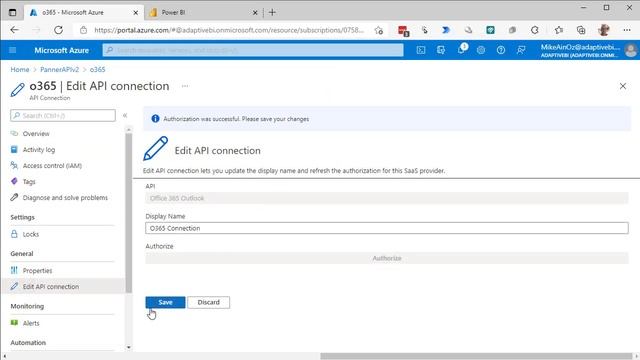Open Help question mark icon

tap(501, 50)
